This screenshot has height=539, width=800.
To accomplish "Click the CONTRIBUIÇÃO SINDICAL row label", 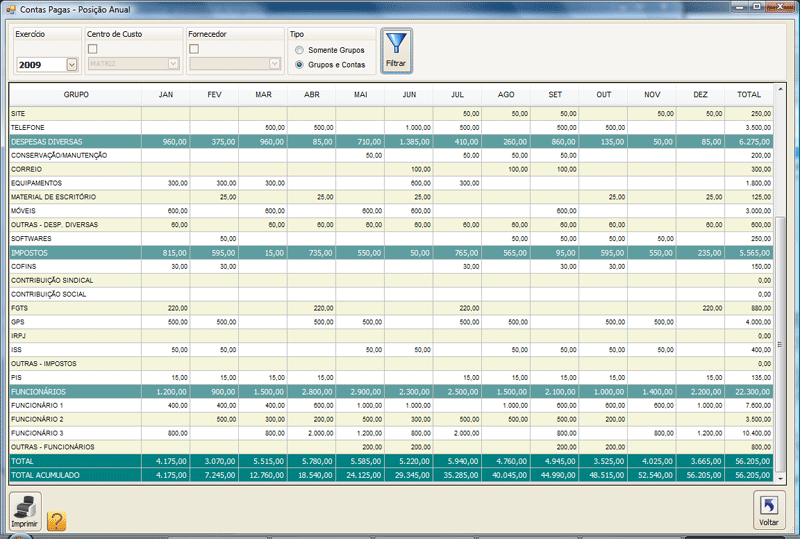I will pos(52,280).
